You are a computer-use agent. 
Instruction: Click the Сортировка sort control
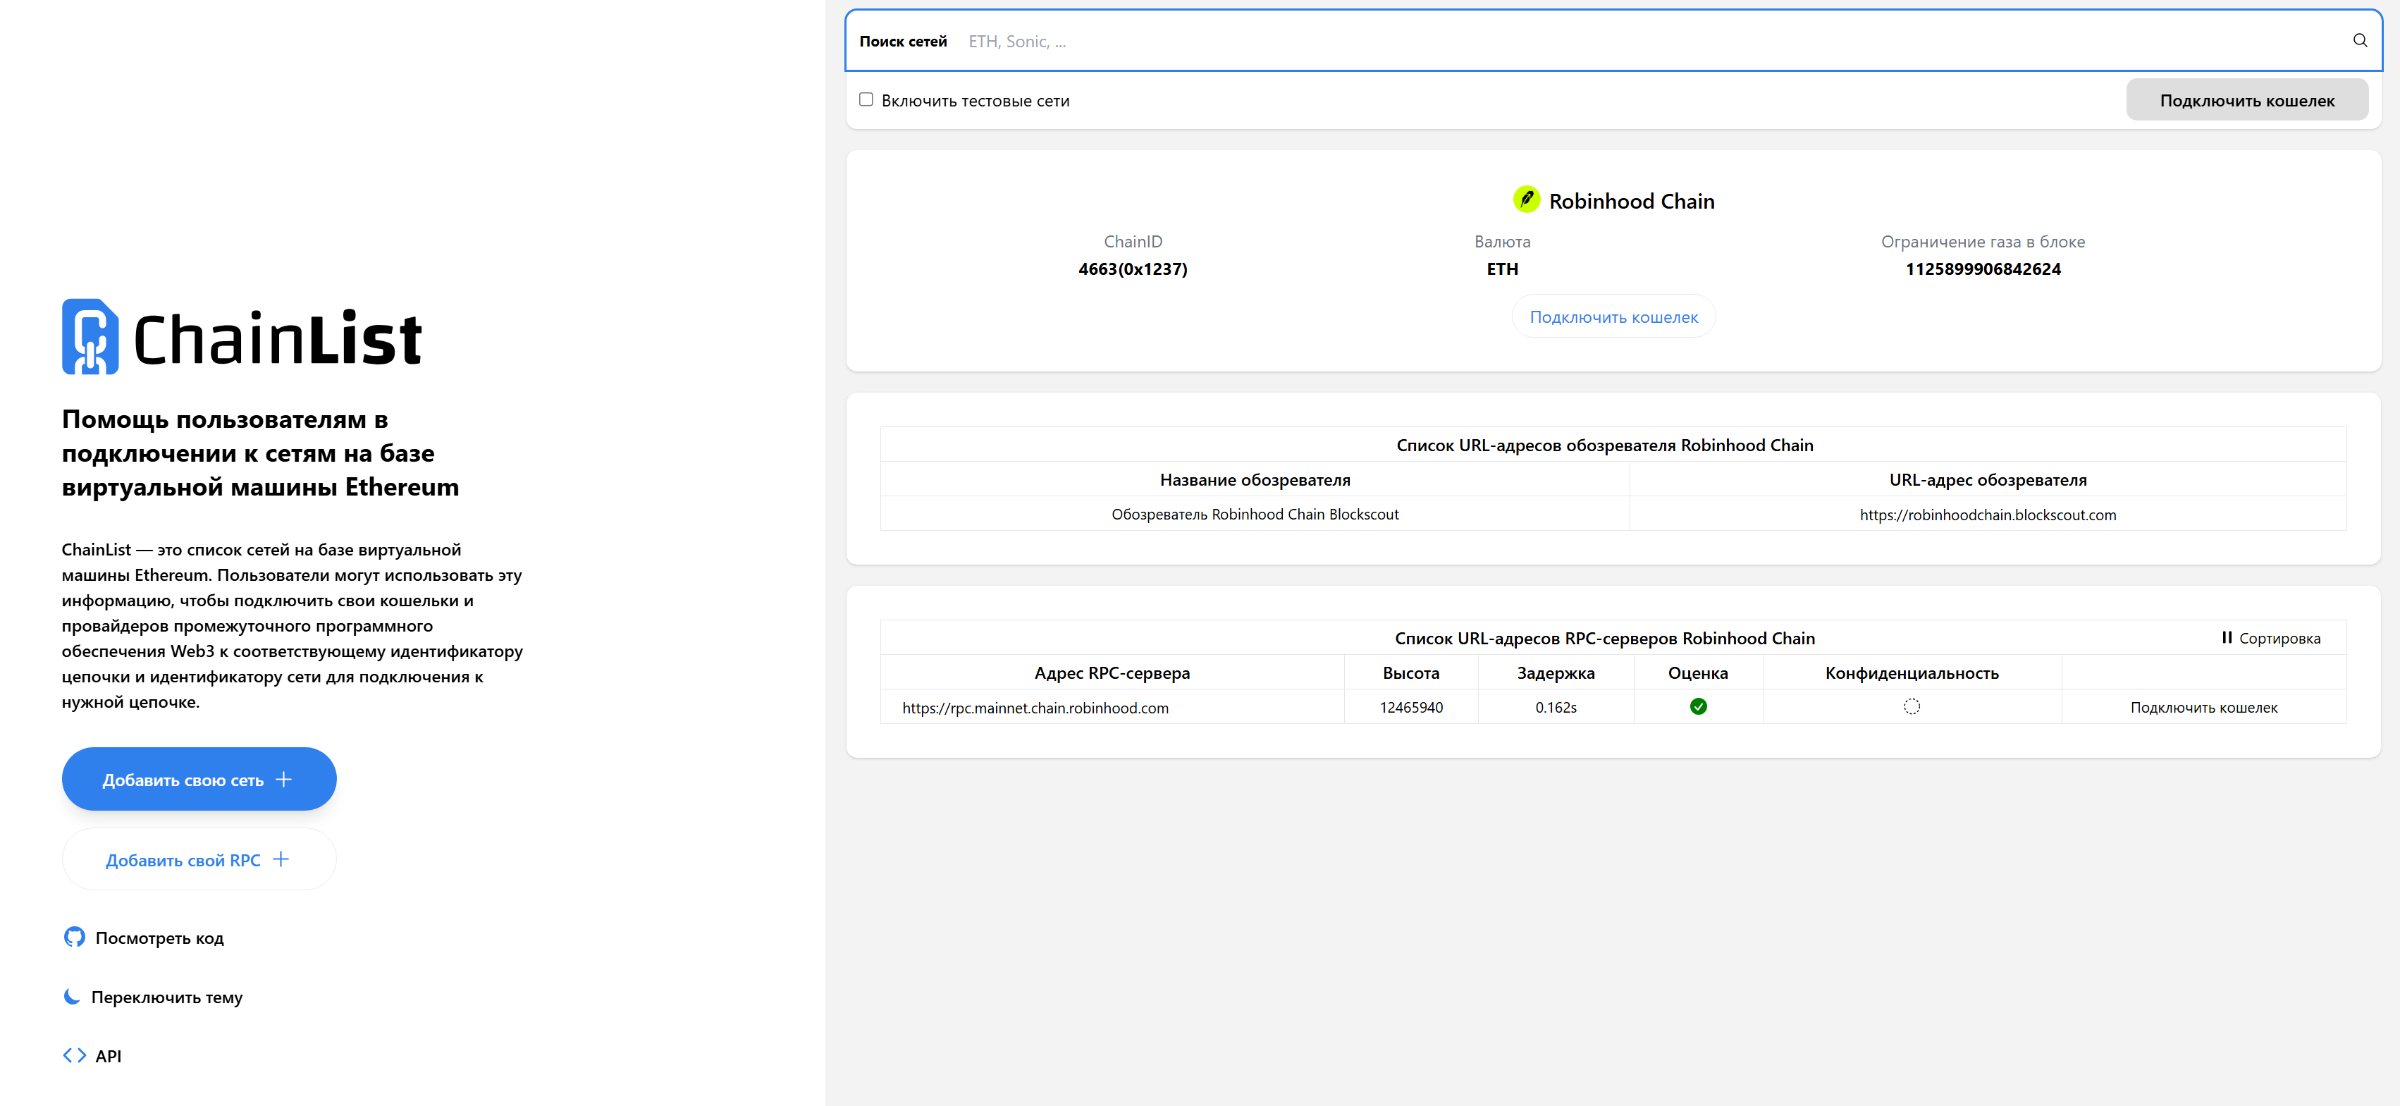(x=2271, y=638)
